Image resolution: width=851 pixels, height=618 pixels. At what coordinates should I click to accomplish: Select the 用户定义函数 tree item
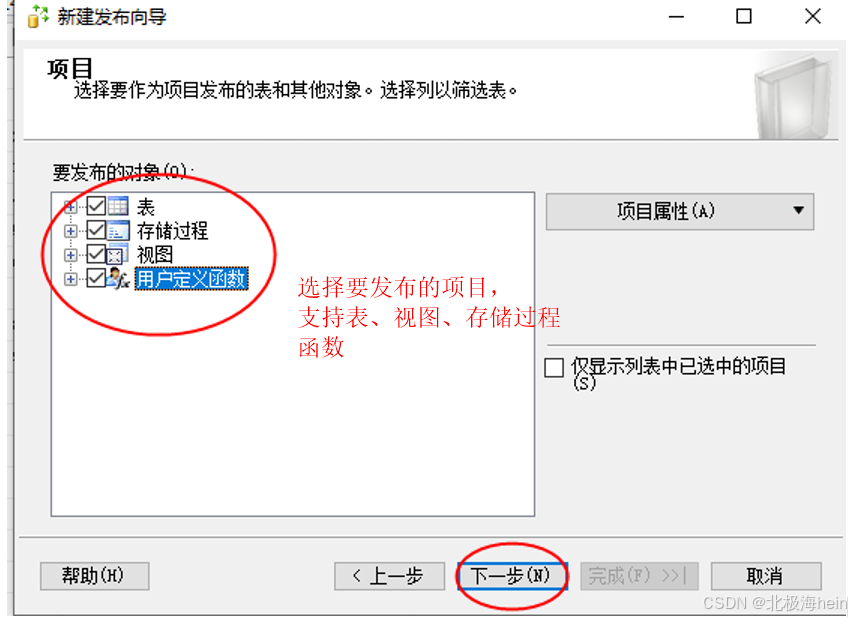191,279
